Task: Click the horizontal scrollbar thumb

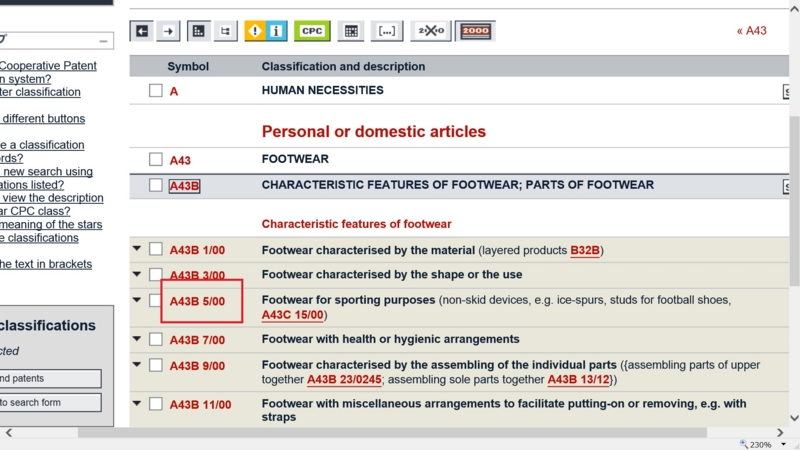Action: click(392, 433)
